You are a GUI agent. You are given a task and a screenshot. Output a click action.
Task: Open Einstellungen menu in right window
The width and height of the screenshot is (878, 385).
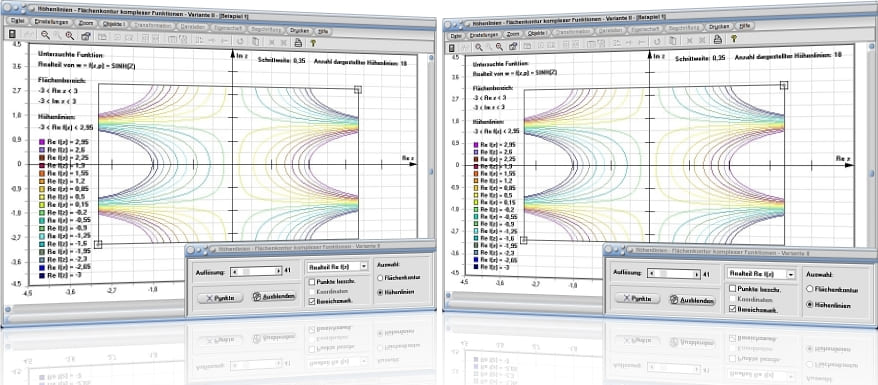[x=484, y=34]
